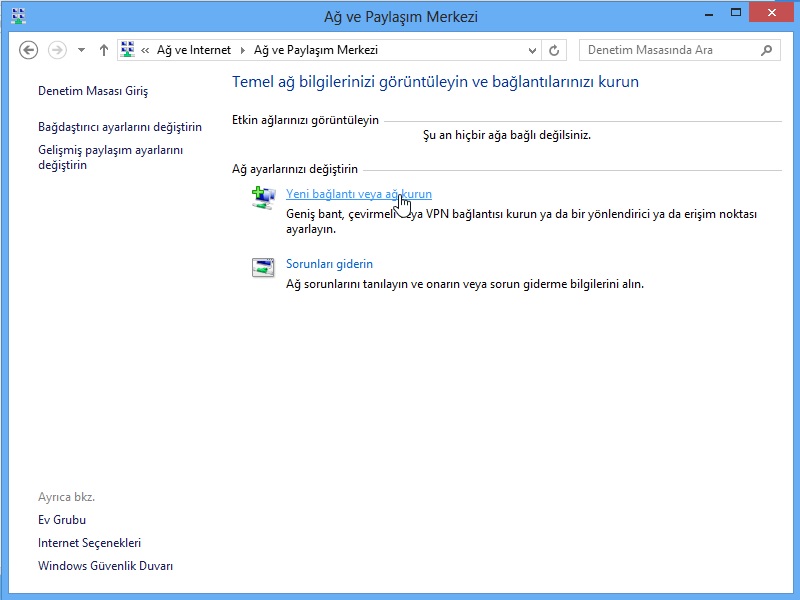Click the Ağ ayarlarınızı değiştirin label
Image resolution: width=800 pixels, height=600 pixels.
(294, 169)
